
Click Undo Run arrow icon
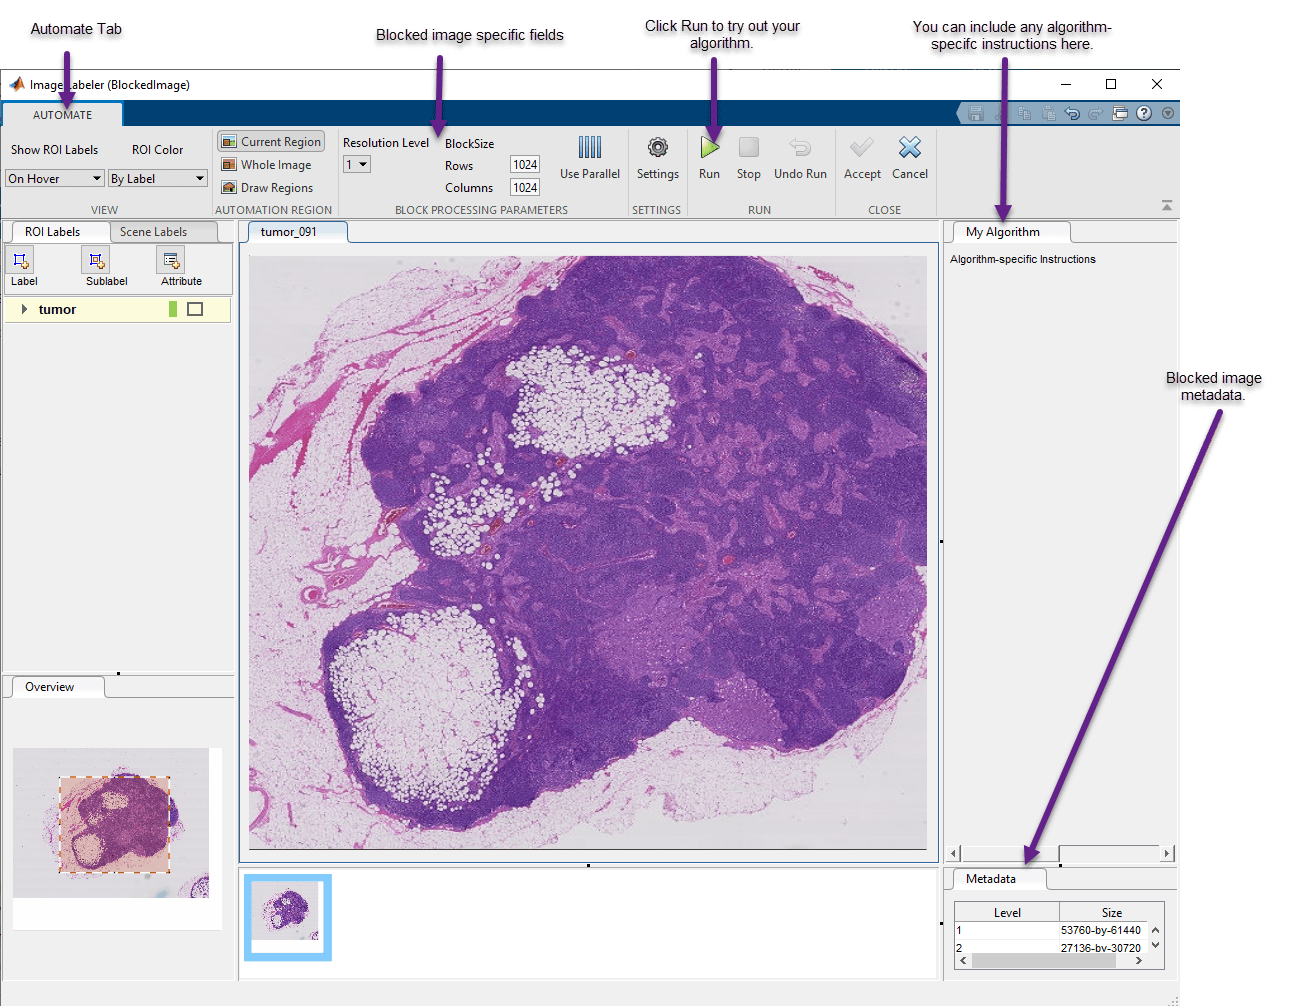coord(800,149)
